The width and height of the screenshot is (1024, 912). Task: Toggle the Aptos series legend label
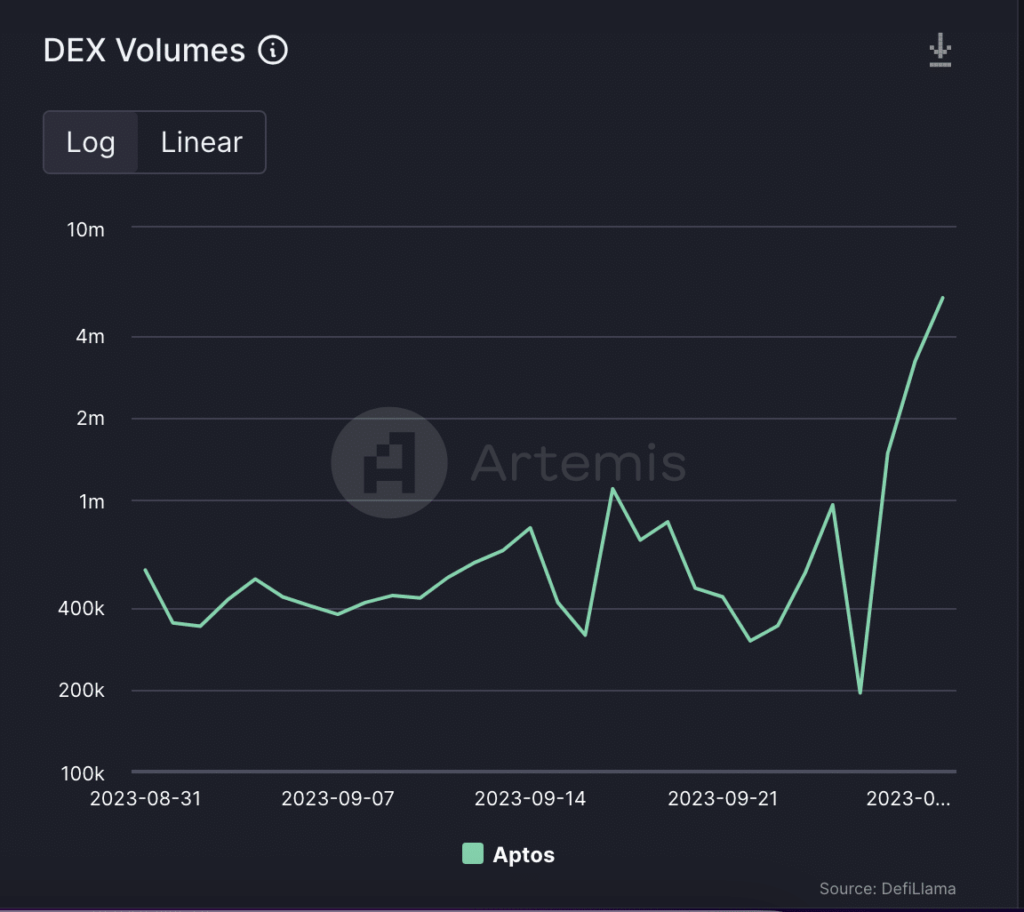click(x=523, y=855)
